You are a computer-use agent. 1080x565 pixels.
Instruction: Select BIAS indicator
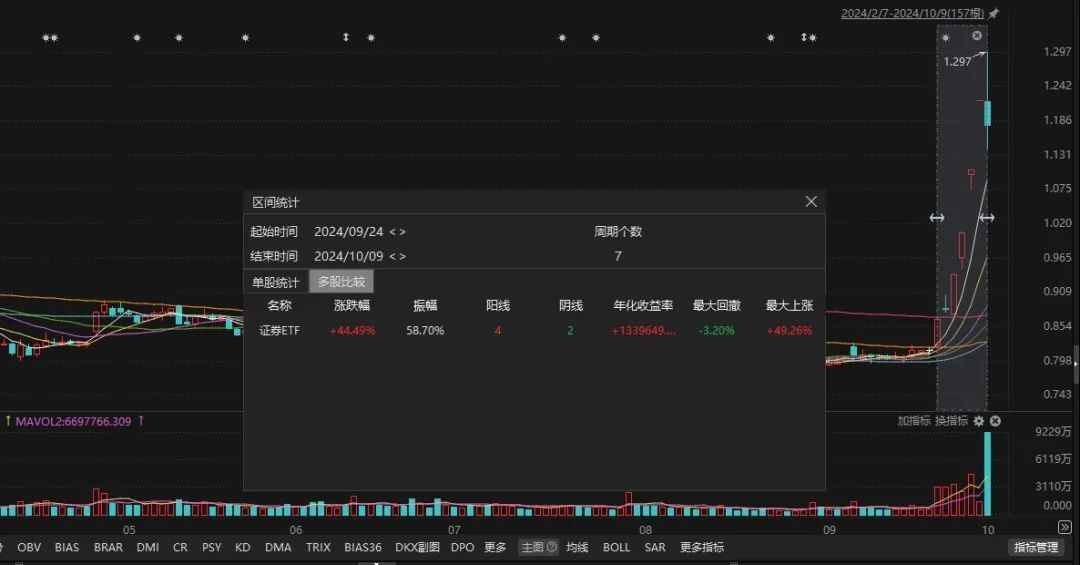(x=67, y=547)
